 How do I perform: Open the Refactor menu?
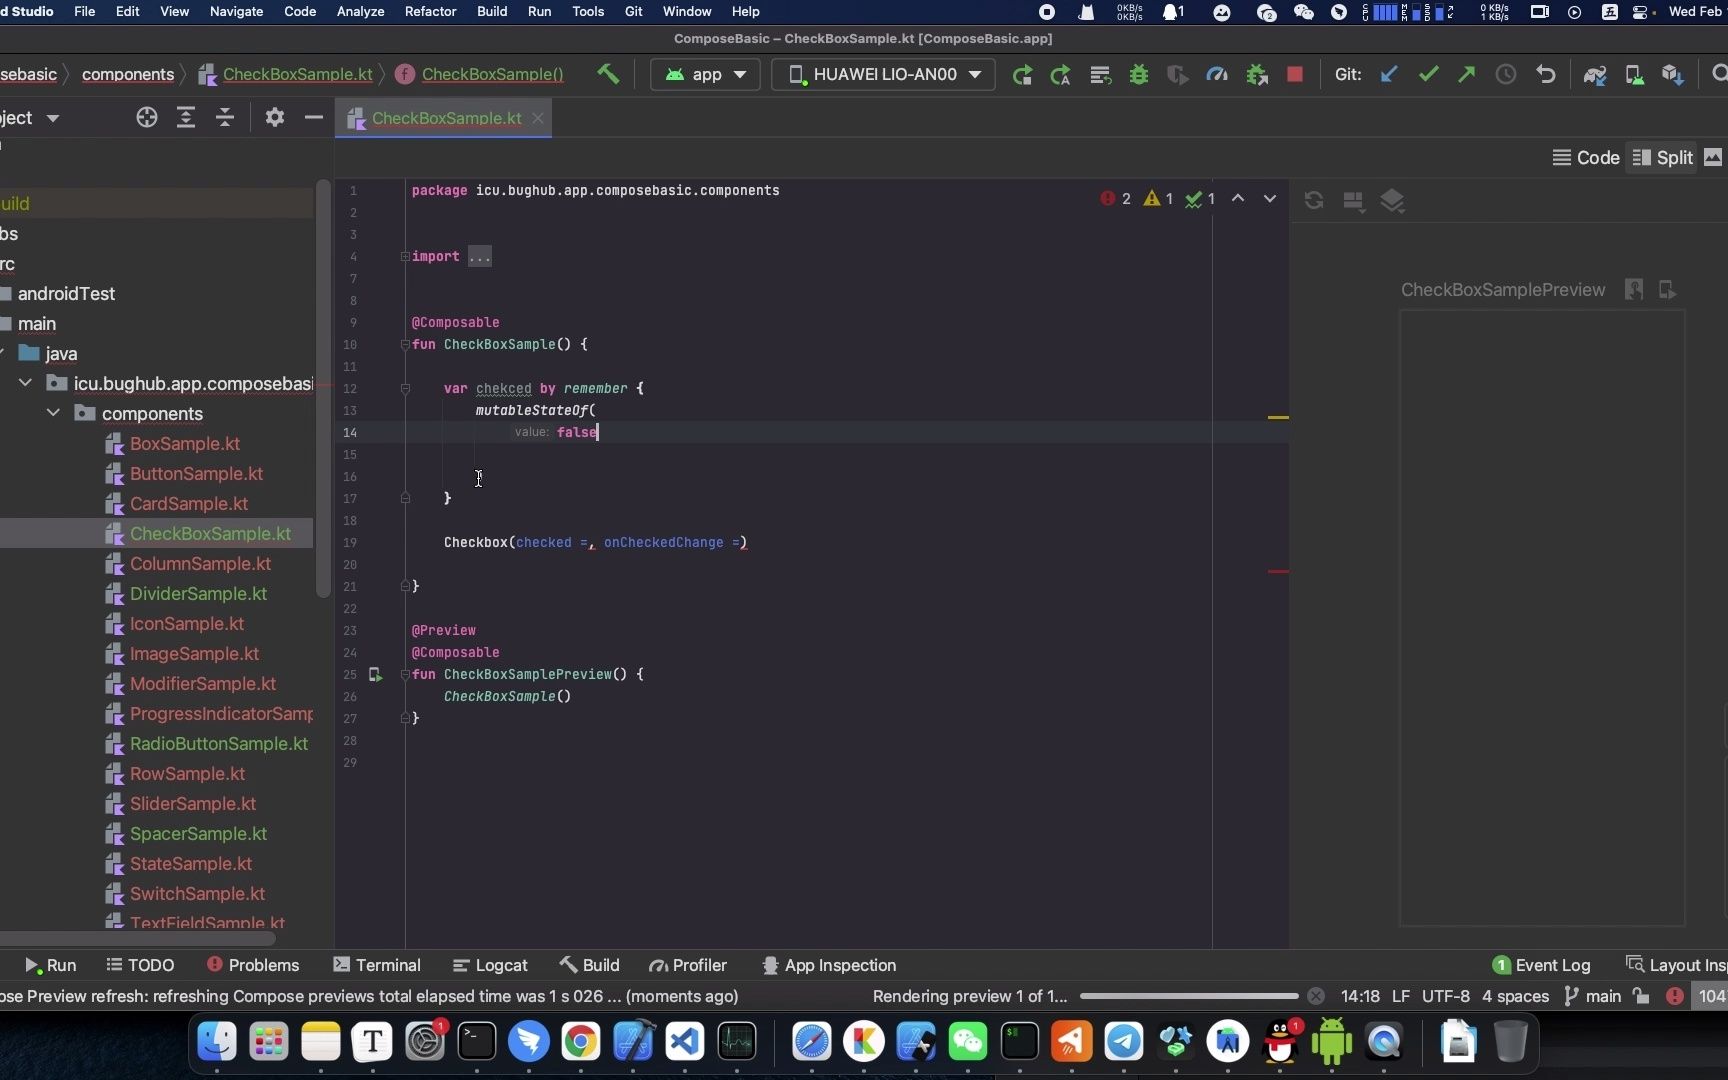(429, 11)
